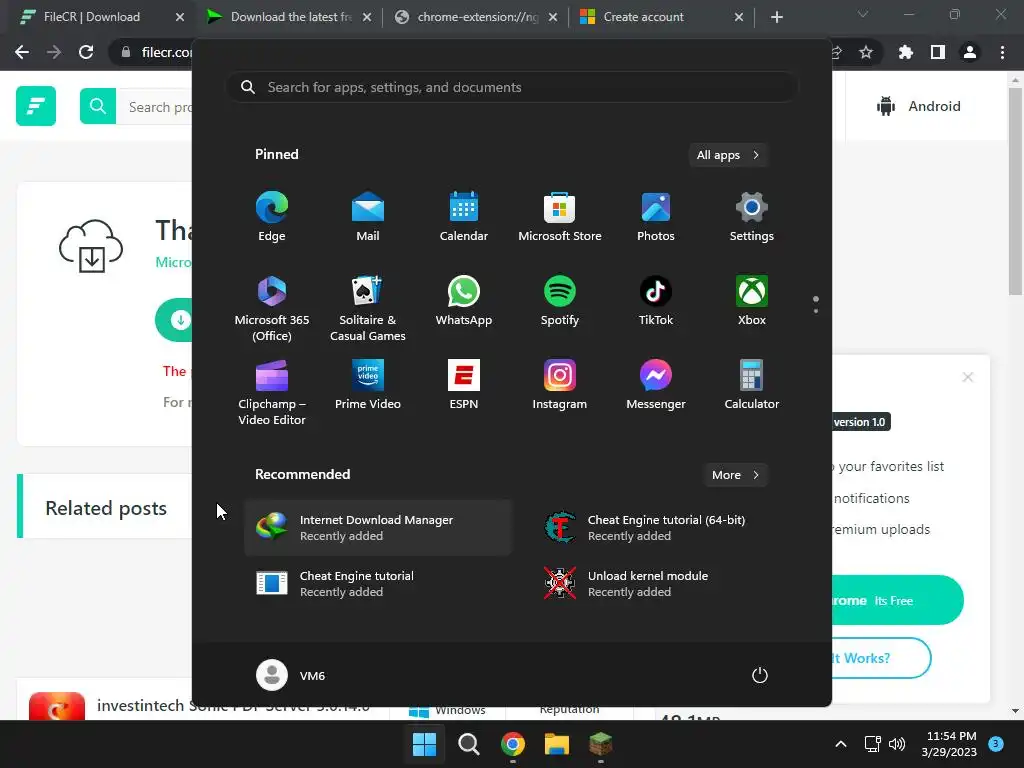The image size is (1024, 768).
Task: Open the ESPN app
Action: pyautogui.click(x=464, y=385)
